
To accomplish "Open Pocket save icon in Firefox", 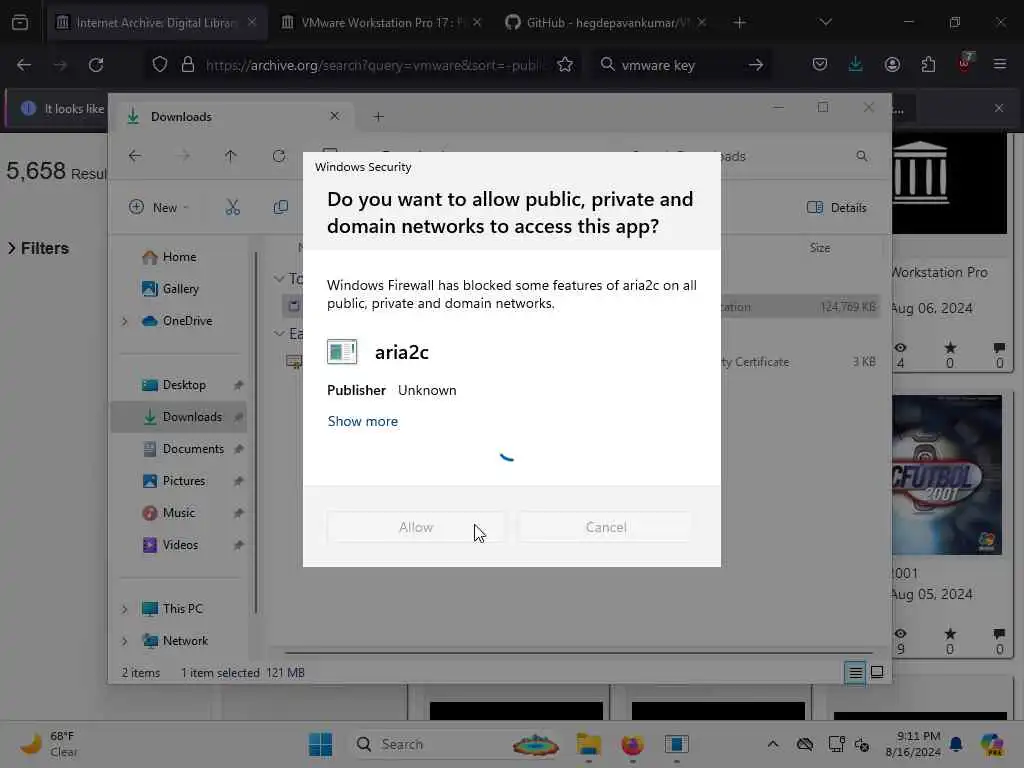I will 820,65.
